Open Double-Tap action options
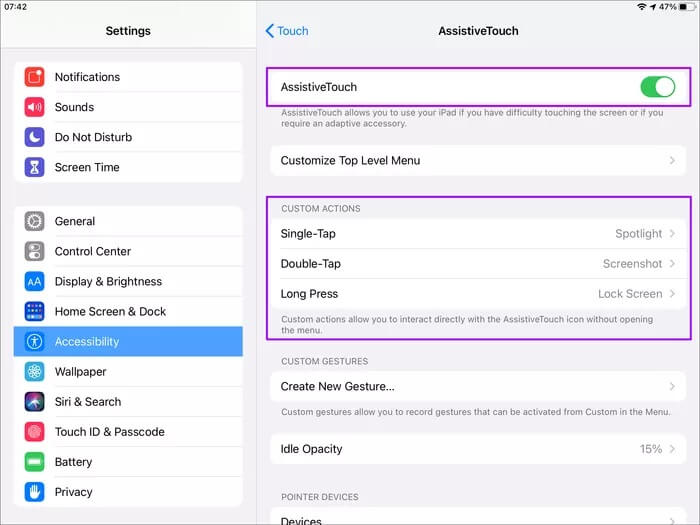Viewport: 700px width, 525px height. click(478, 264)
